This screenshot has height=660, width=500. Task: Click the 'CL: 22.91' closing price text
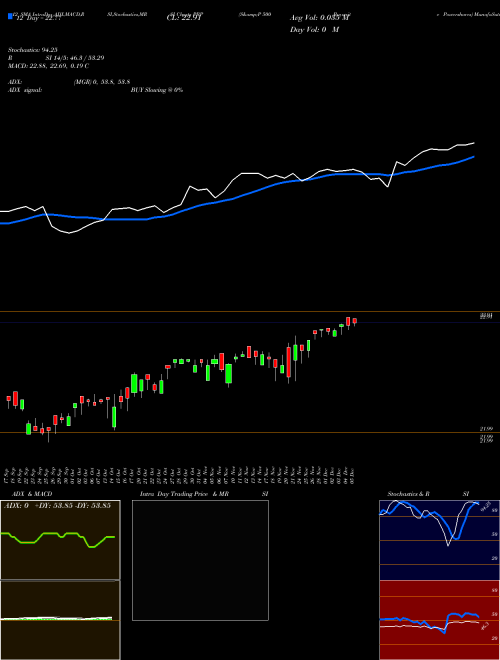pos(184,18)
